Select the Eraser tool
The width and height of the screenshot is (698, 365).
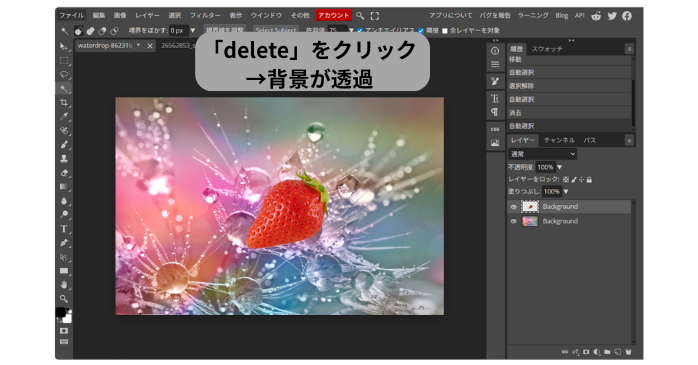point(64,173)
